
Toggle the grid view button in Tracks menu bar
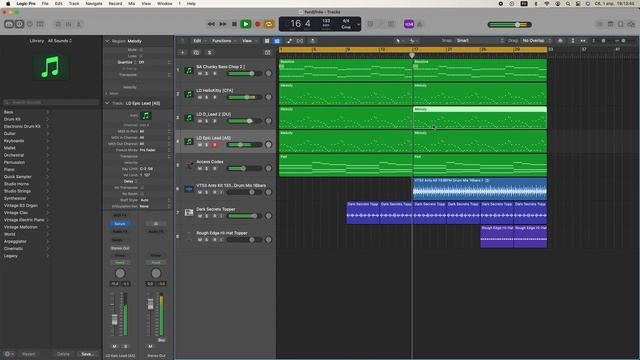tap(267, 41)
